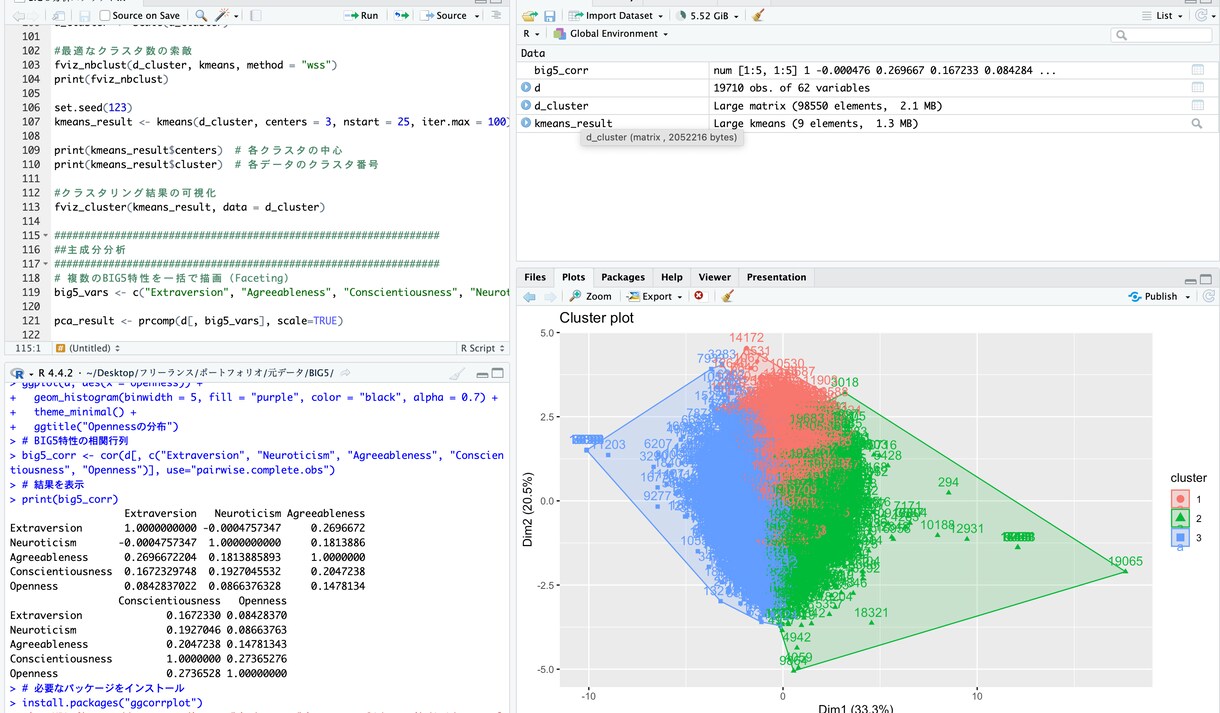Click the compile report notebook icon

[x=255, y=16]
